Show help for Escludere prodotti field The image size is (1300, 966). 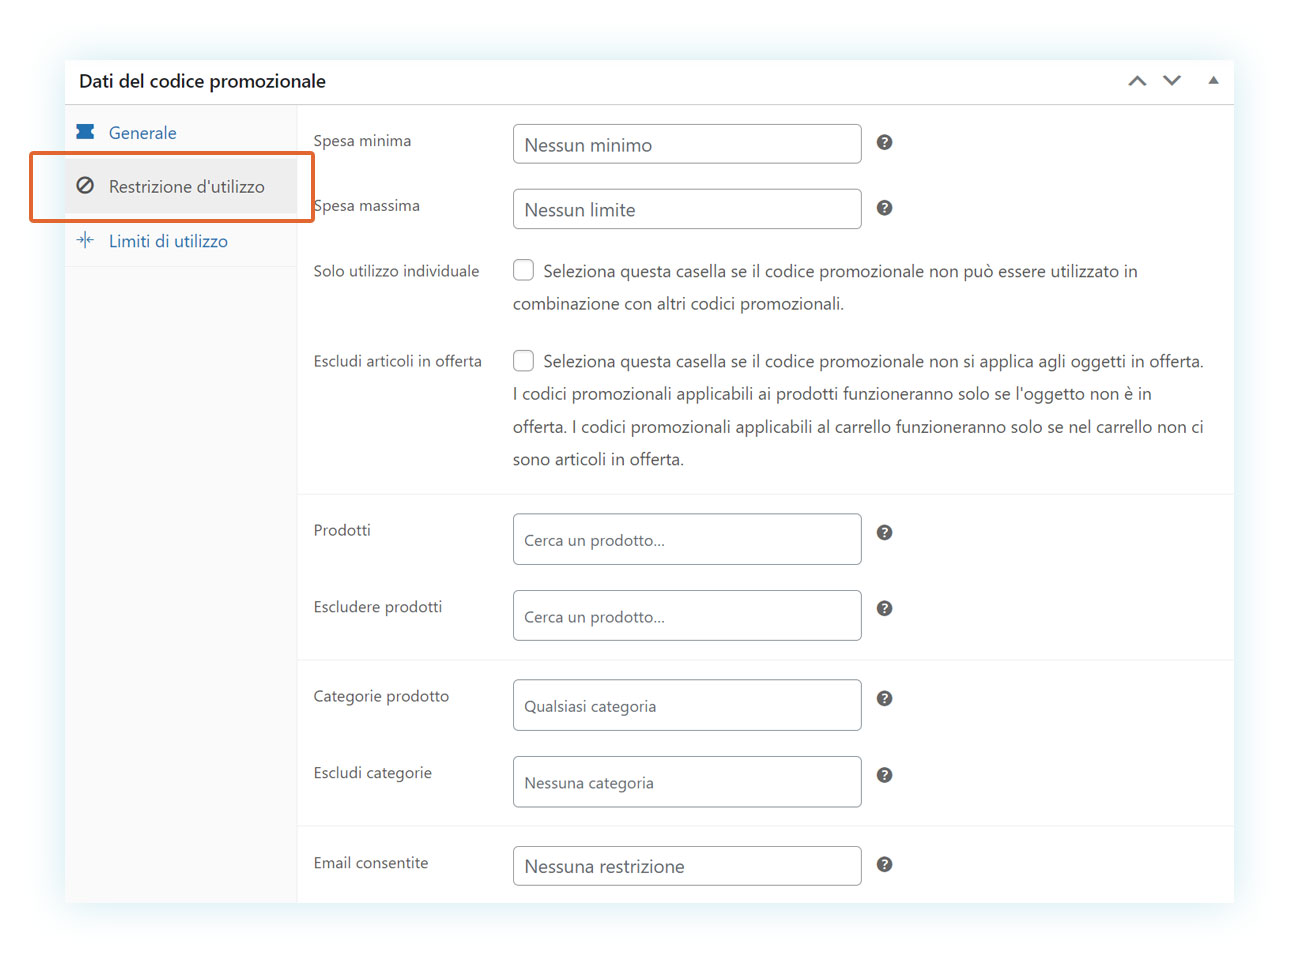[884, 608]
